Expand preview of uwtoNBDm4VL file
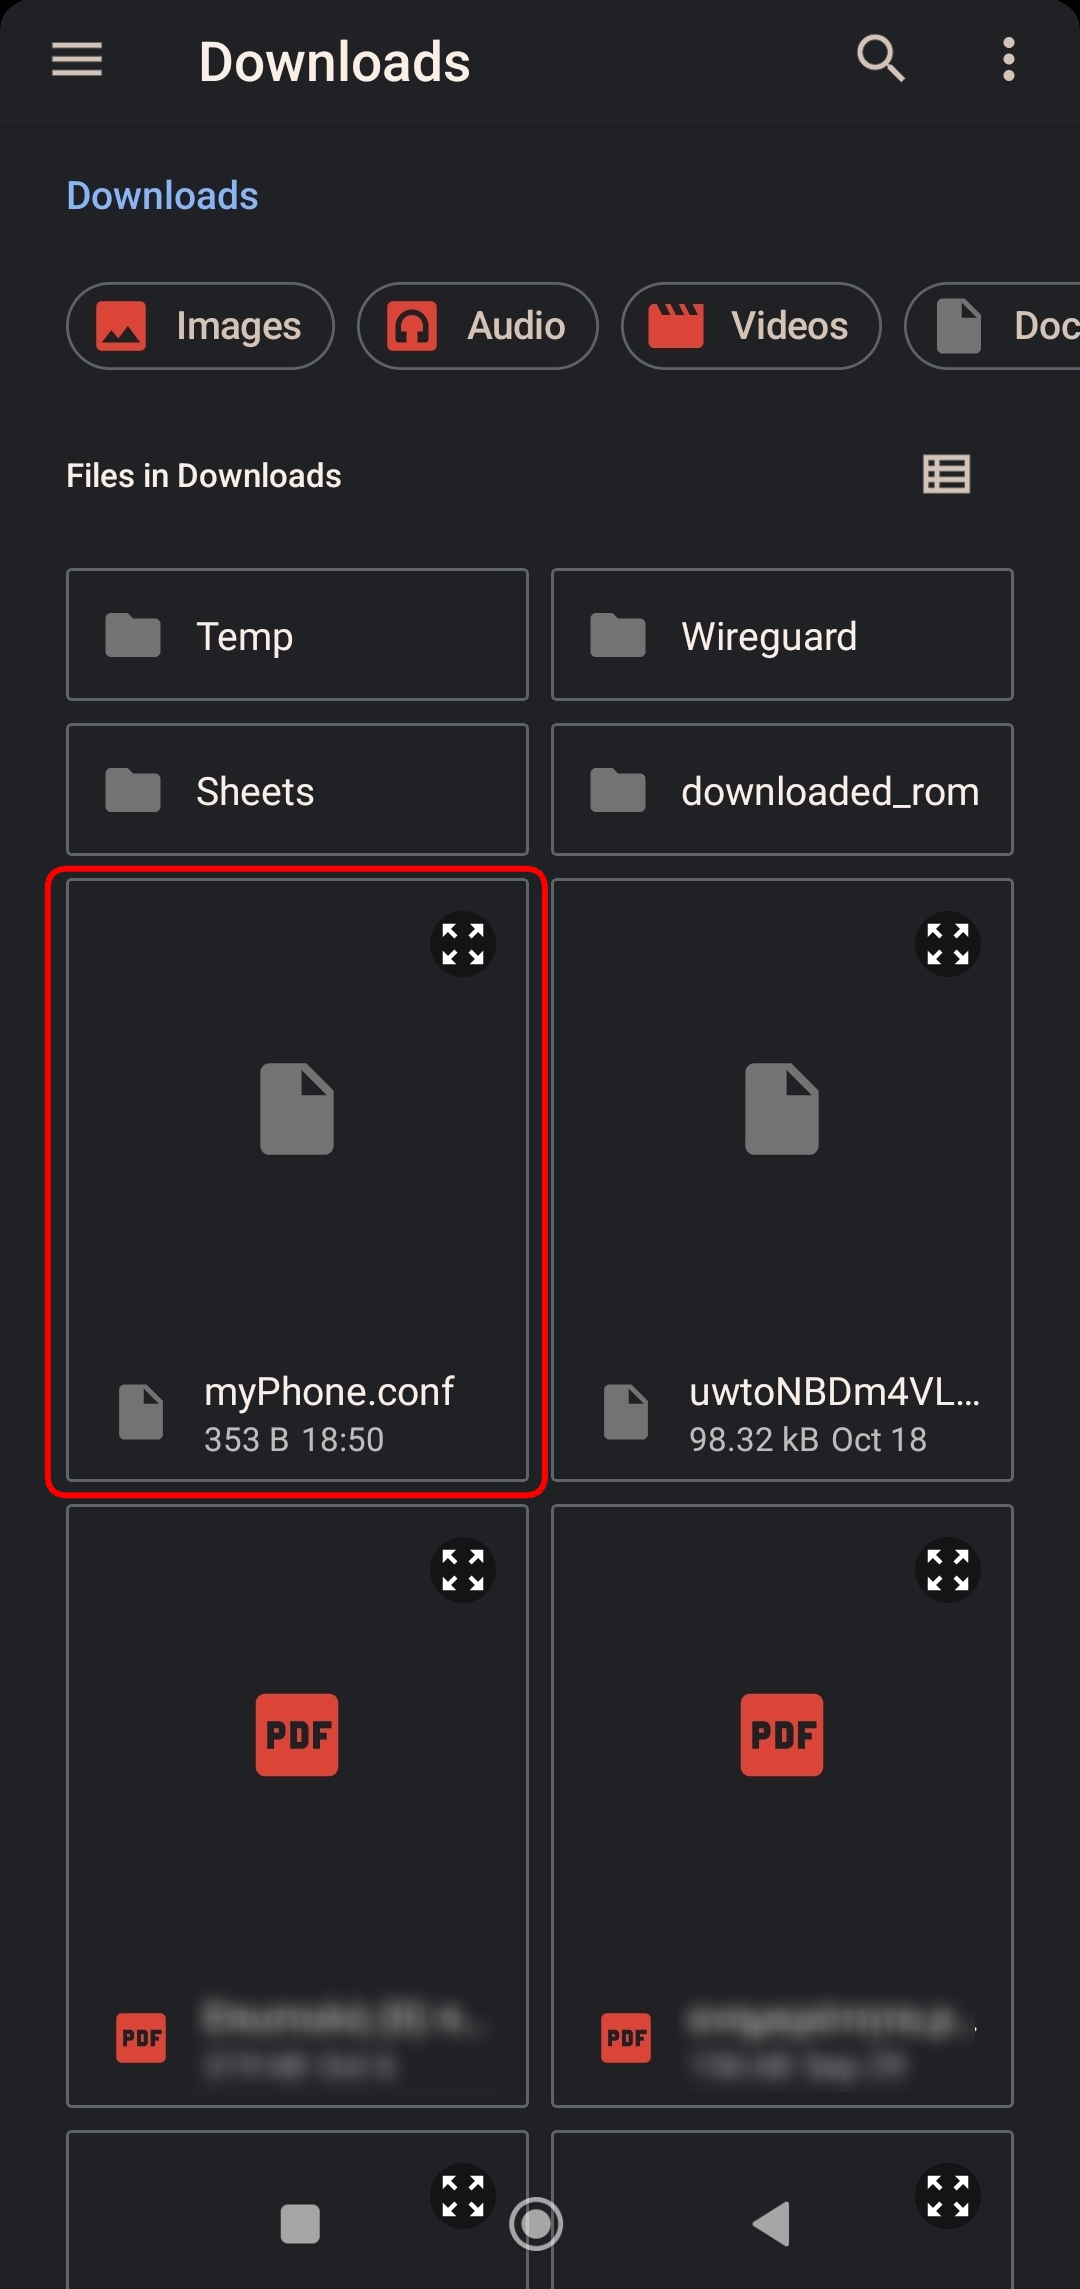This screenshot has height=2289, width=1080. pos(947,944)
